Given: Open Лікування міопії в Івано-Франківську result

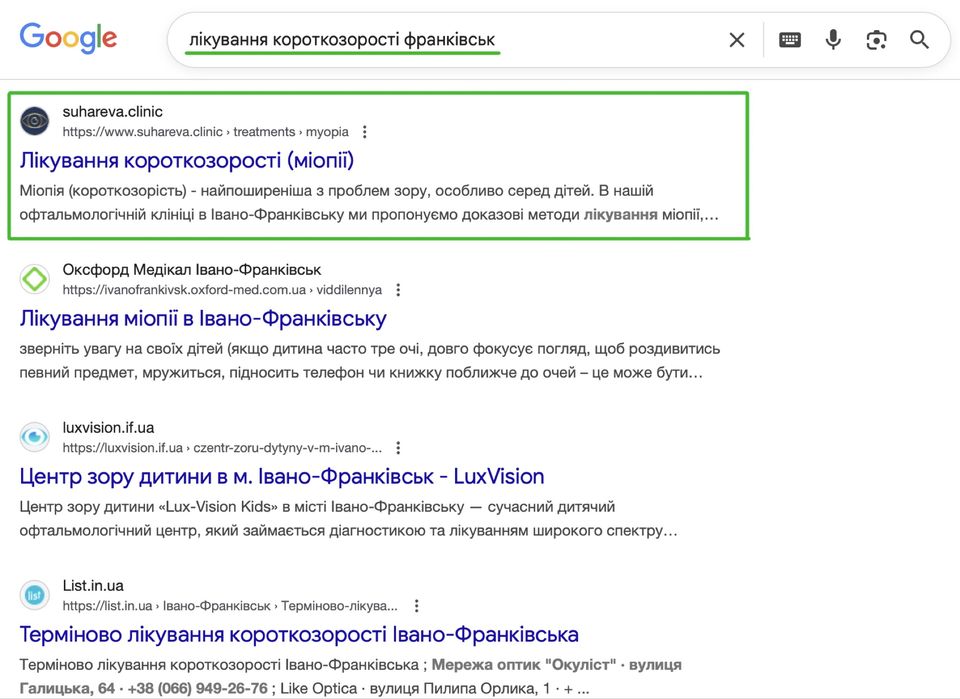Looking at the screenshot, I should coord(203,318).
